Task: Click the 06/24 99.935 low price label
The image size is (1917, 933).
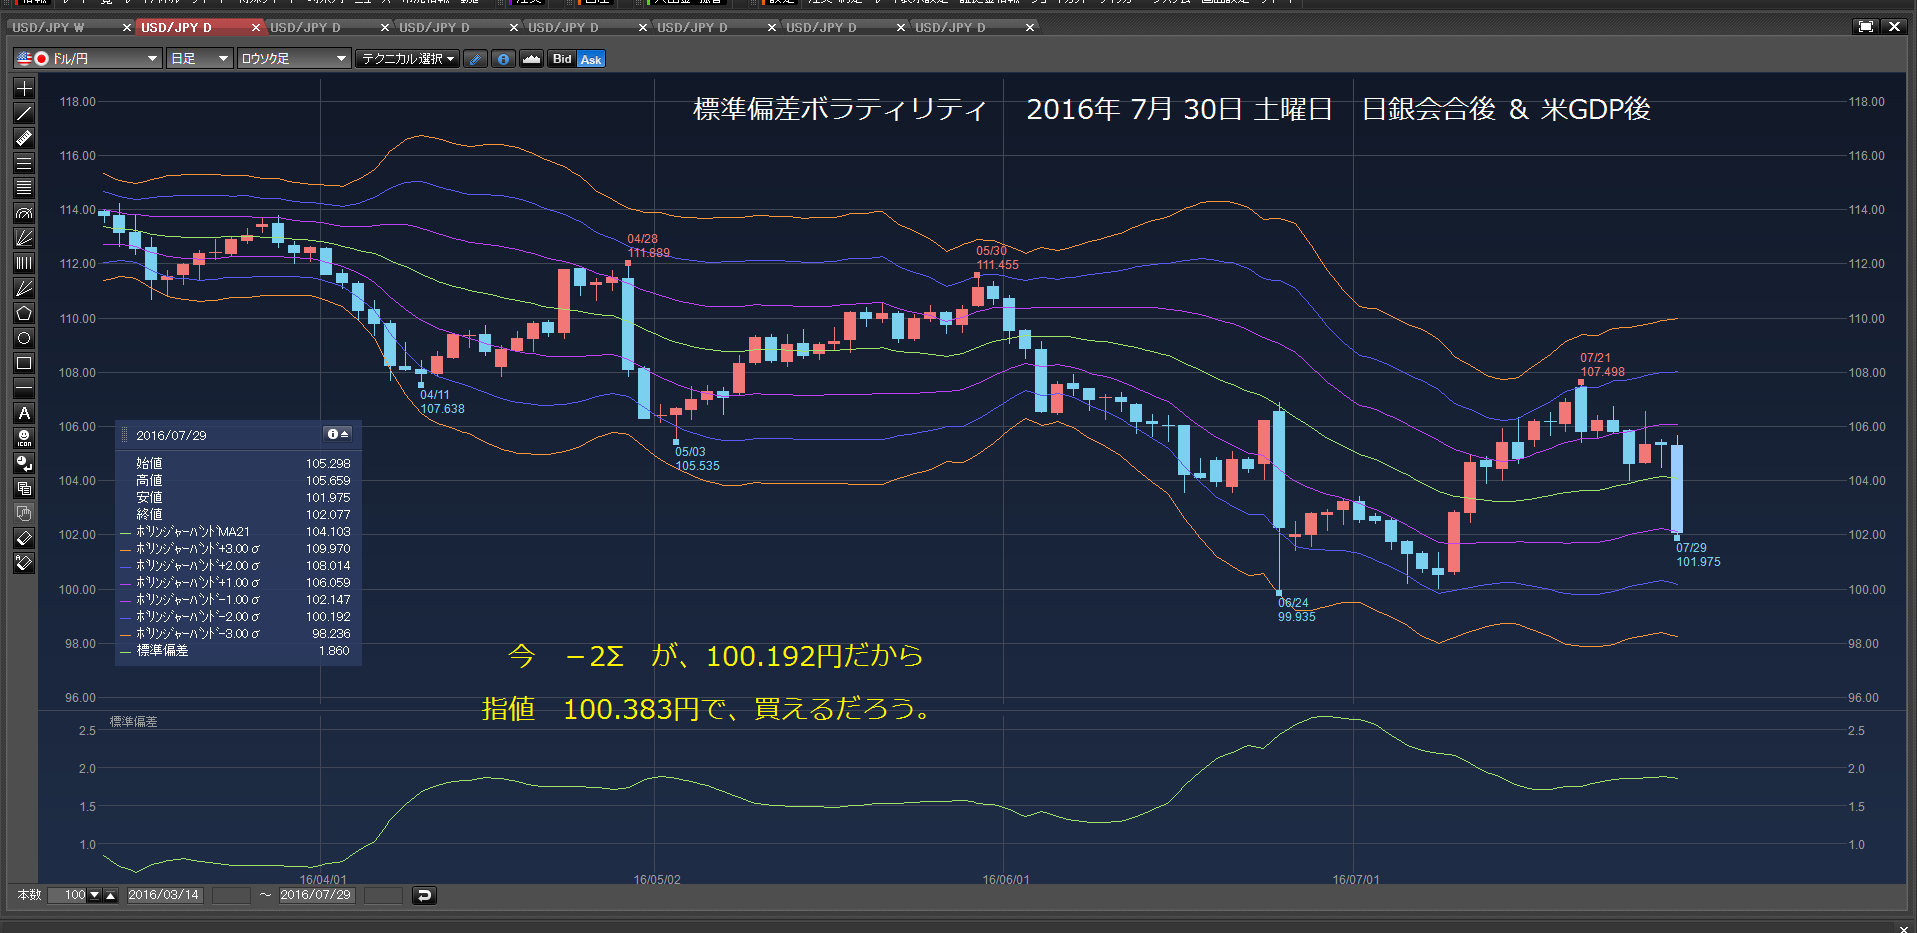Action: [1296, 610]
